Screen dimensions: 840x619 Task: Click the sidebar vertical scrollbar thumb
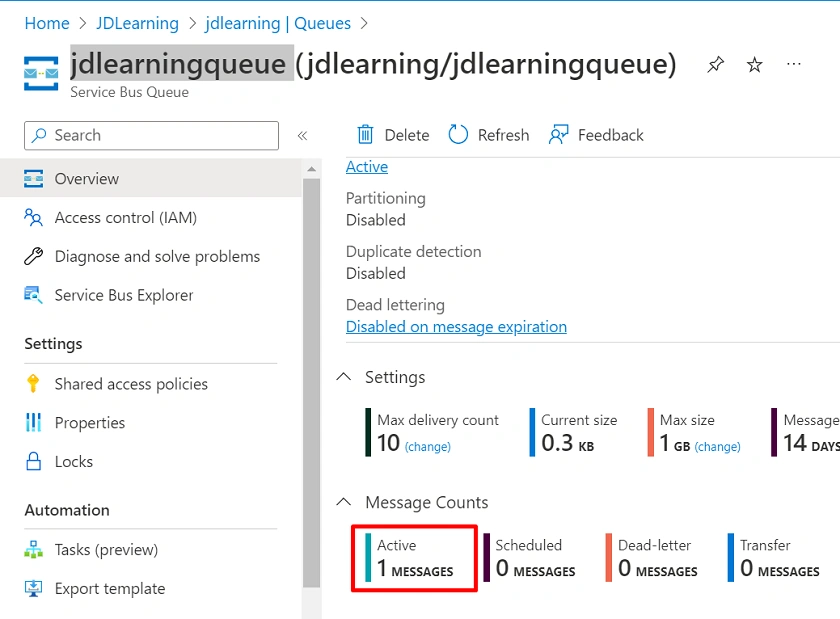[311, 383]
